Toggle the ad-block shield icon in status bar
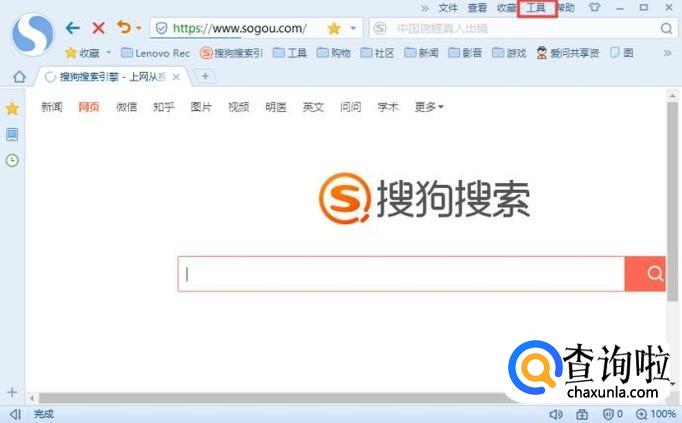The height and width of the screenshot is (423, 682). 608,414
